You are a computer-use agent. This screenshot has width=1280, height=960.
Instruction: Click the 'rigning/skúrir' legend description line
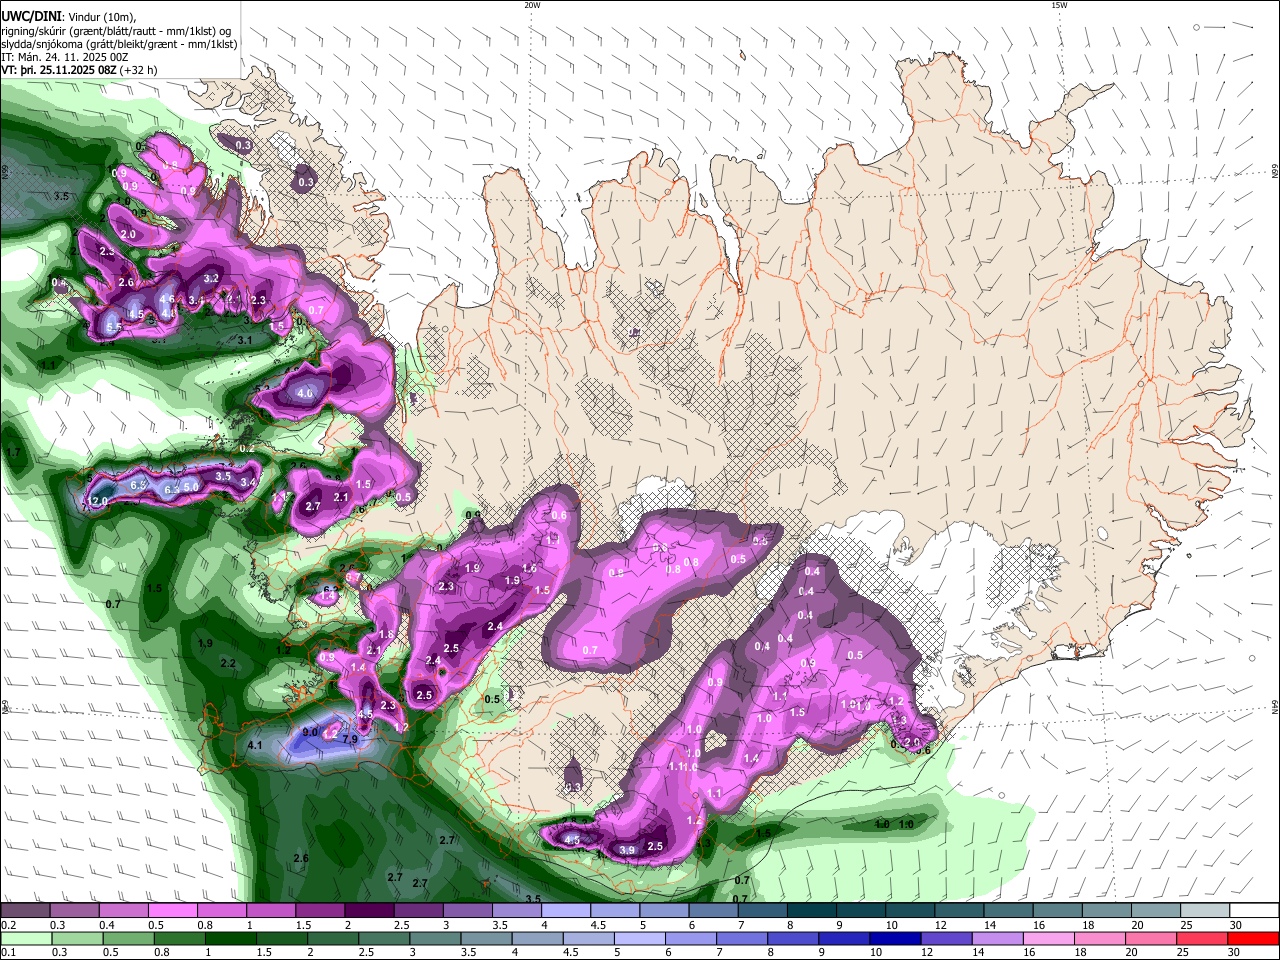click(116, 32)
